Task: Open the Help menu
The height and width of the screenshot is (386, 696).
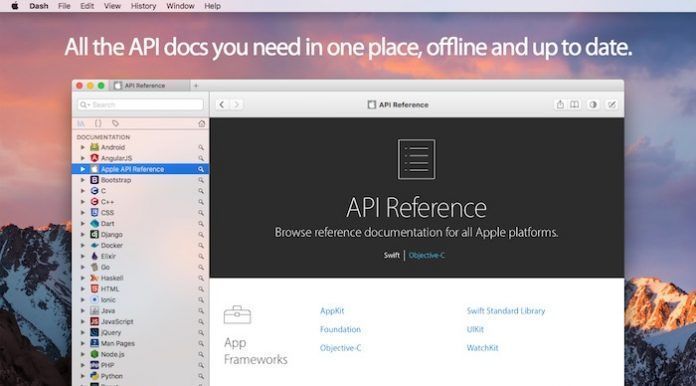Action: pyautogui.click(x=212, y=6)
